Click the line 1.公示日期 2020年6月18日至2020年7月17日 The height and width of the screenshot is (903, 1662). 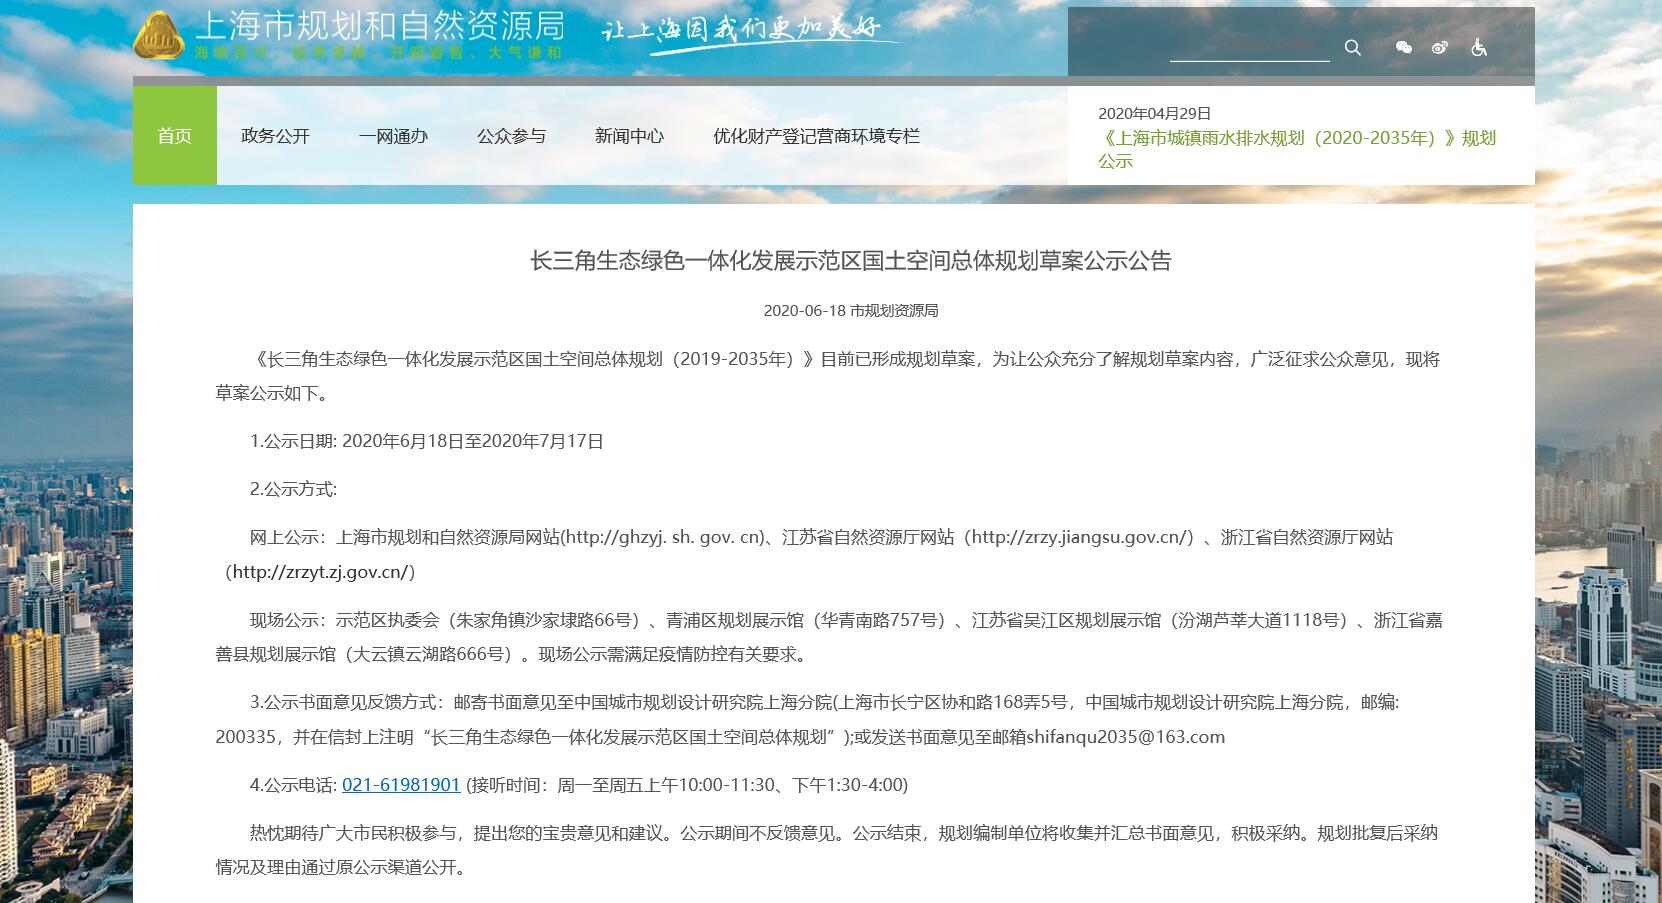click(427, 441)
